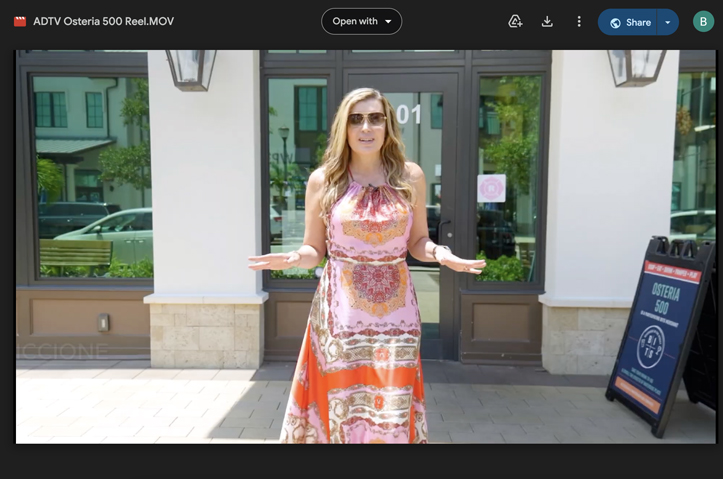723x479 pixels.
Task: Click the ADTV Osteria 500 Reel.MOV file name
Action: point(103,22)
